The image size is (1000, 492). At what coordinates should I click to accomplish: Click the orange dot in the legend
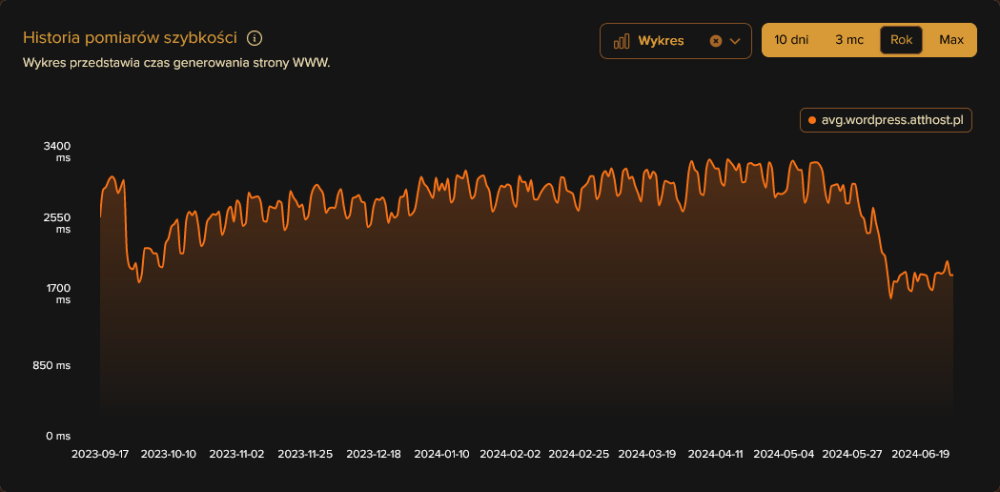(812, 120)
